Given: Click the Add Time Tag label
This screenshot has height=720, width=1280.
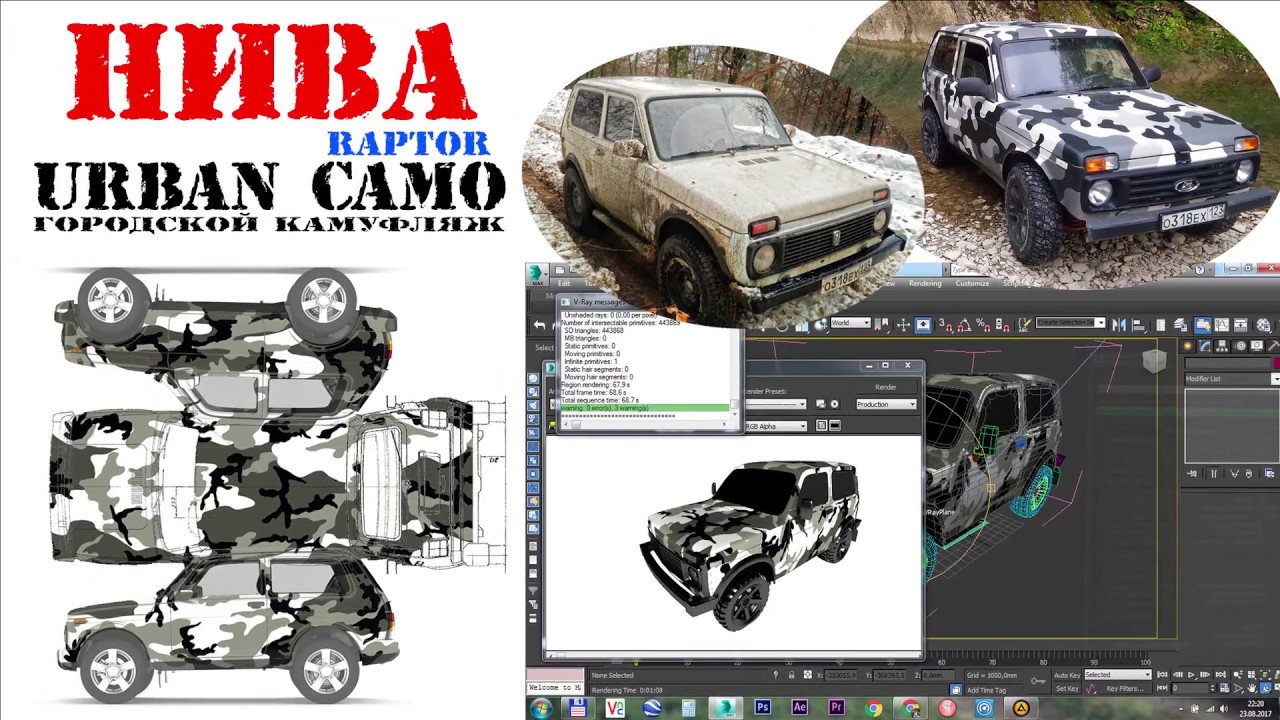Looking at the screenshot, I should coord(986,690).
